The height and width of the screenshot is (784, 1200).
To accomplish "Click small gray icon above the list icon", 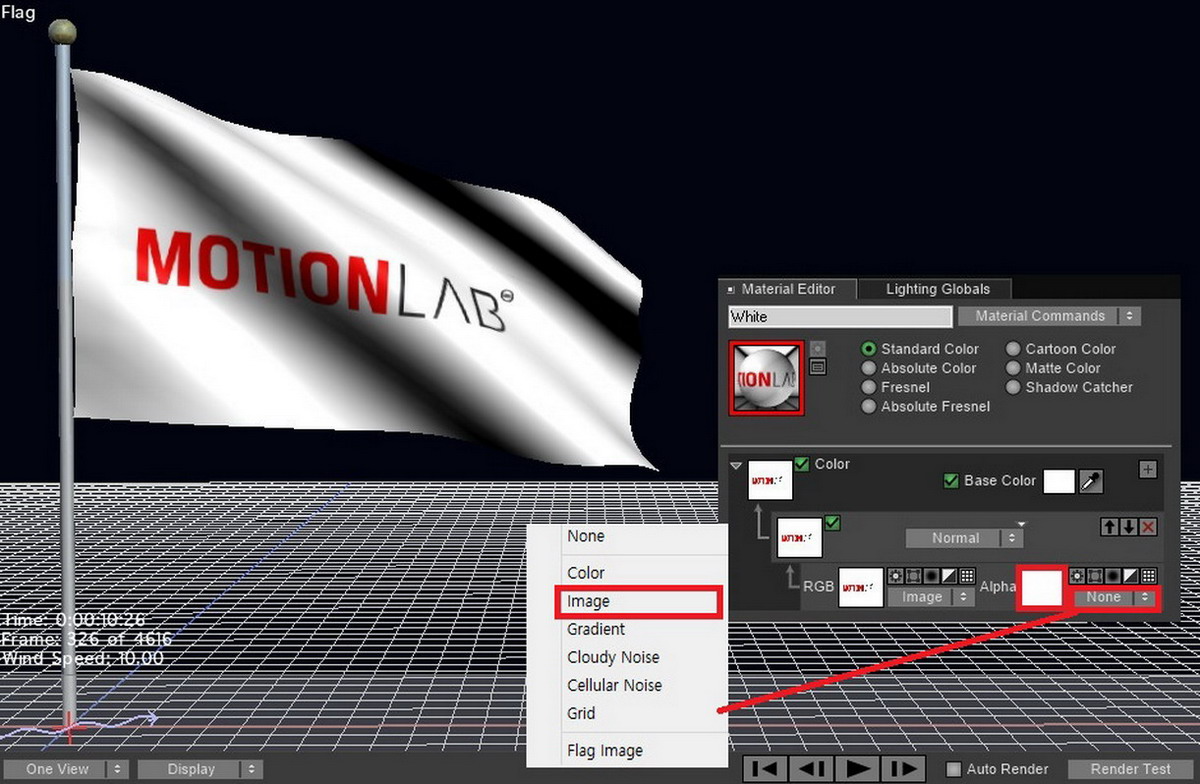I will coord(818,348).
